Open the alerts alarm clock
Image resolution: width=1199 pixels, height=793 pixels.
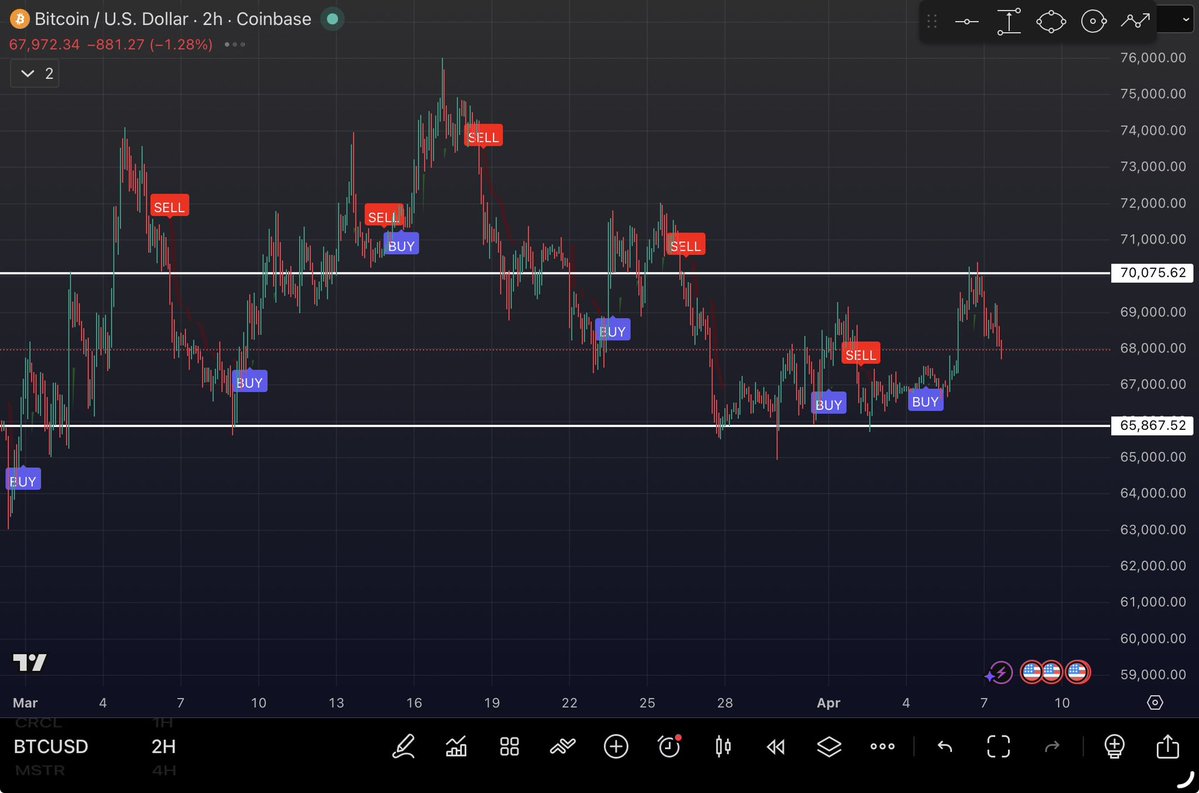point(669,746)
